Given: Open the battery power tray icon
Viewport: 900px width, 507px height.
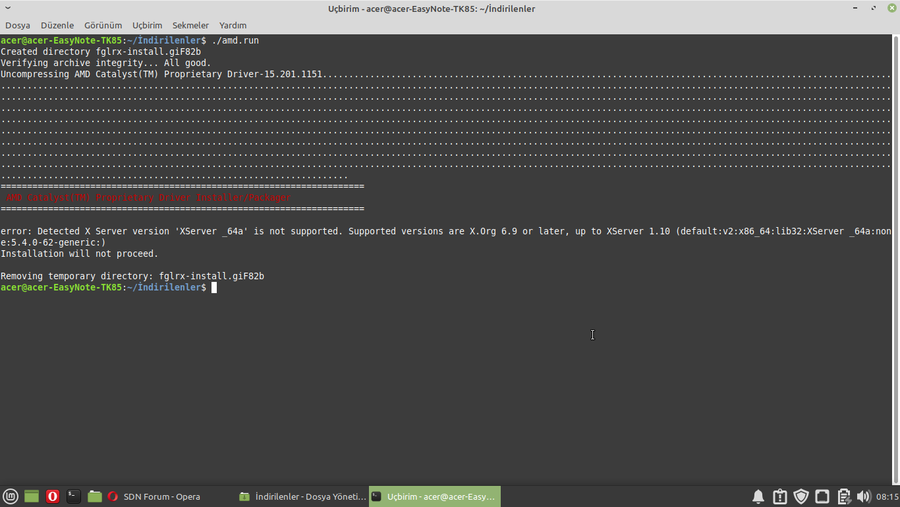Looking at the screenshot, I should [843, 497].
